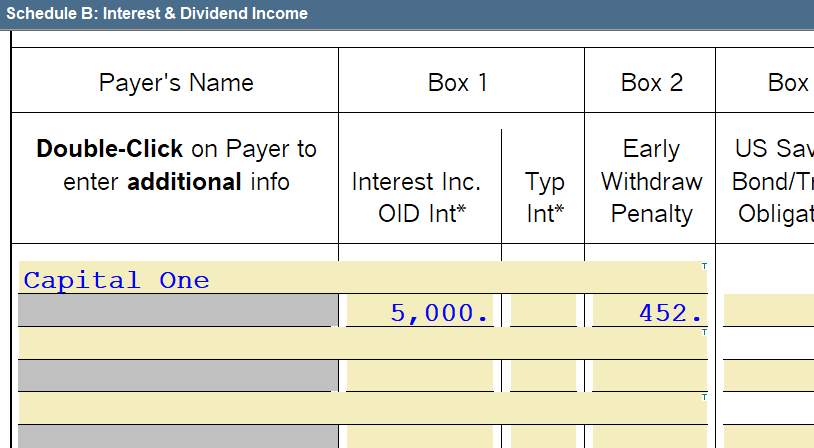Click the US Savings Bond field for Capital One
814x448 pixels.
click(x=768, y=312)
